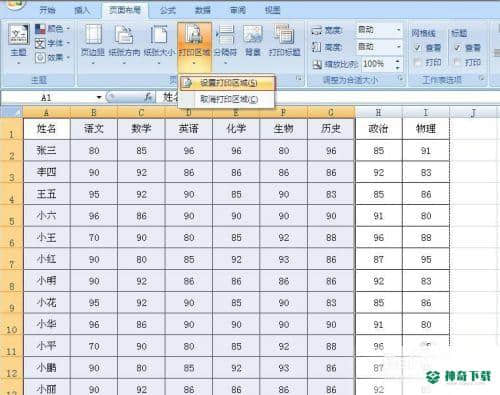Viewport: 500px width, 395px height.
Task: Open the theme 字体 fonts menu
Action: click(53, 43)
